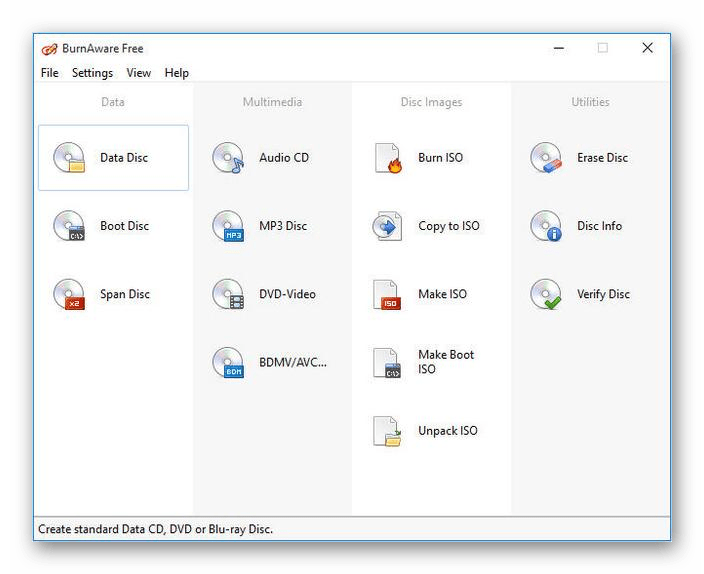Click the BDMV/AVC... label
704x574 pixels.
293,362
